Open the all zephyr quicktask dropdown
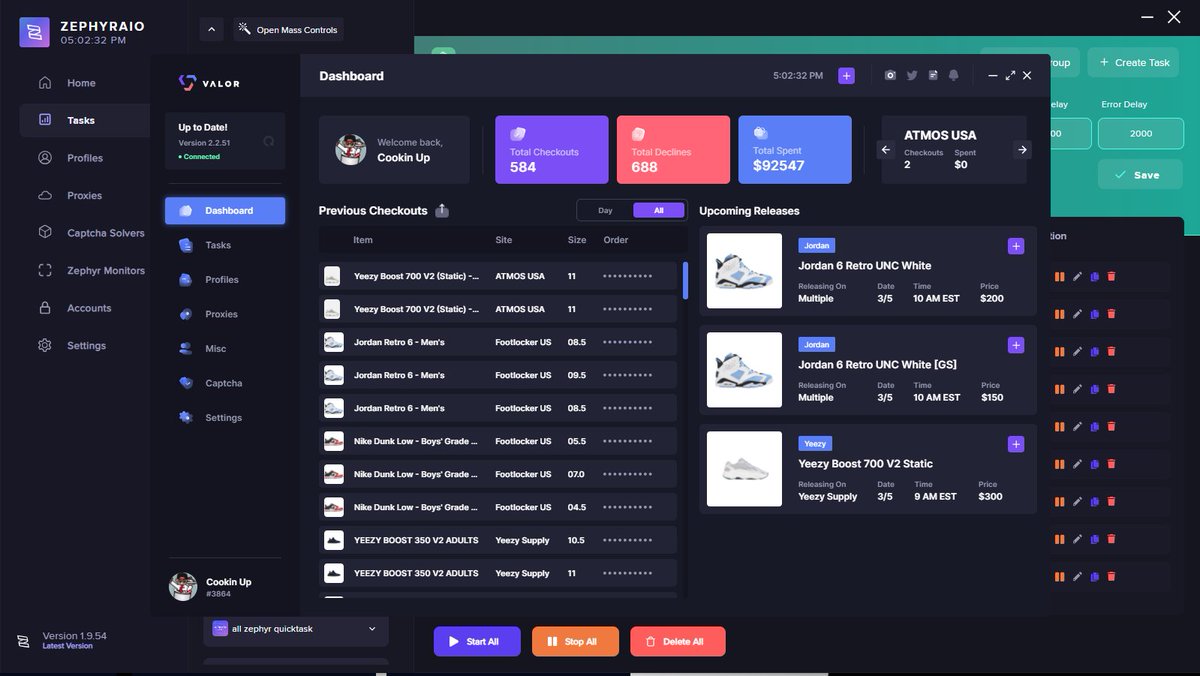1200x676 pixels. pyautogui.click(x=296, y=629)
